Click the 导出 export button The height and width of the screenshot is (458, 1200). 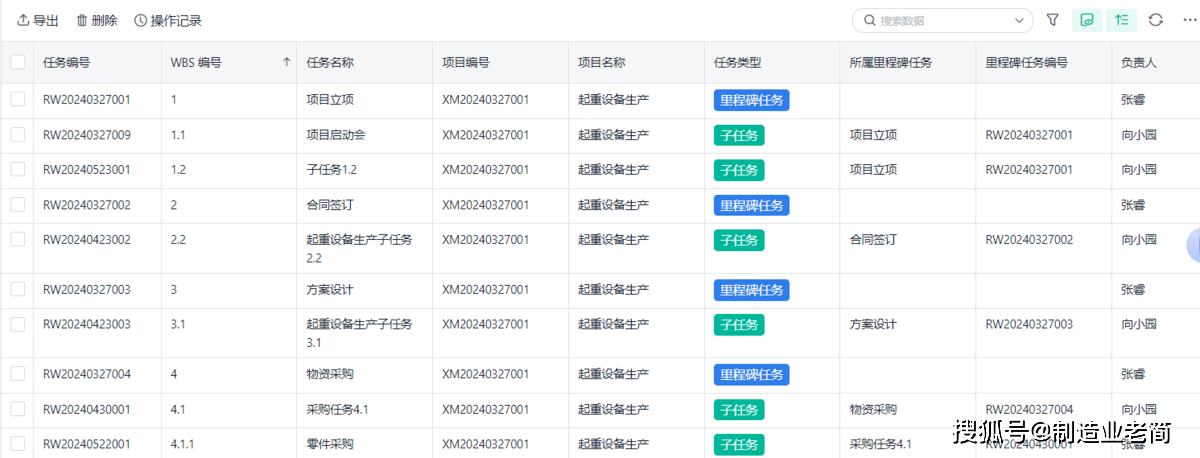(38, 20)
